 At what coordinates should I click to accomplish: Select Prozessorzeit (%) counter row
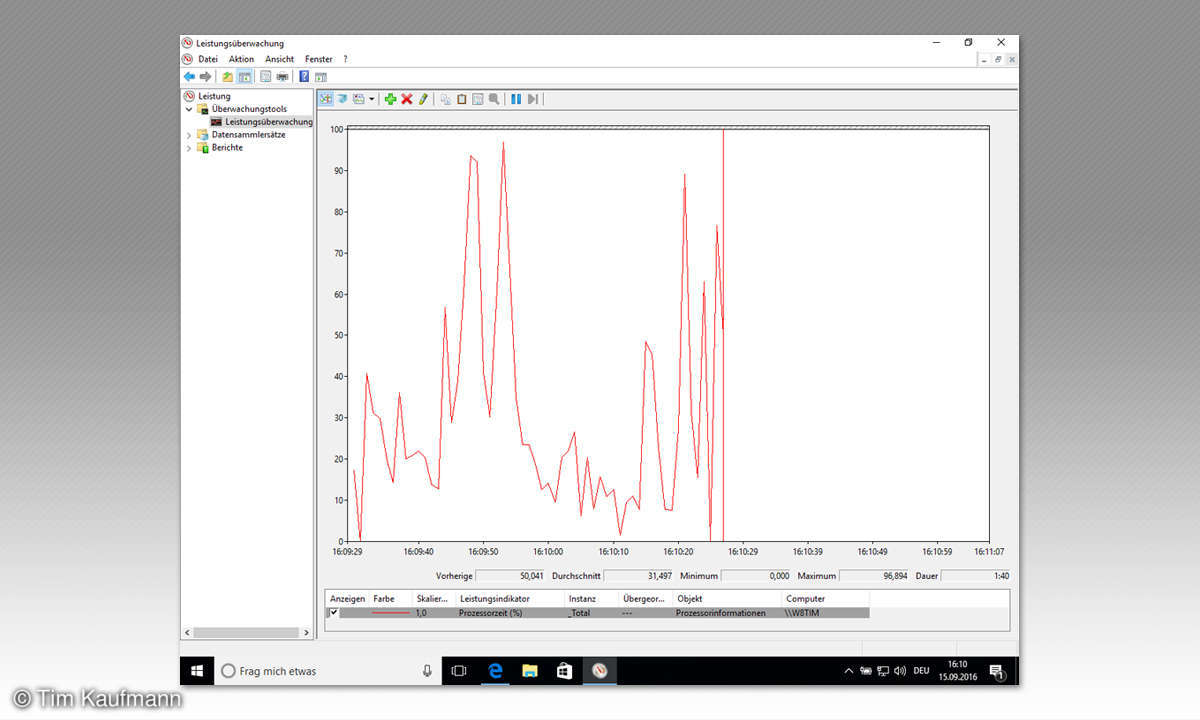coord(598,613)
